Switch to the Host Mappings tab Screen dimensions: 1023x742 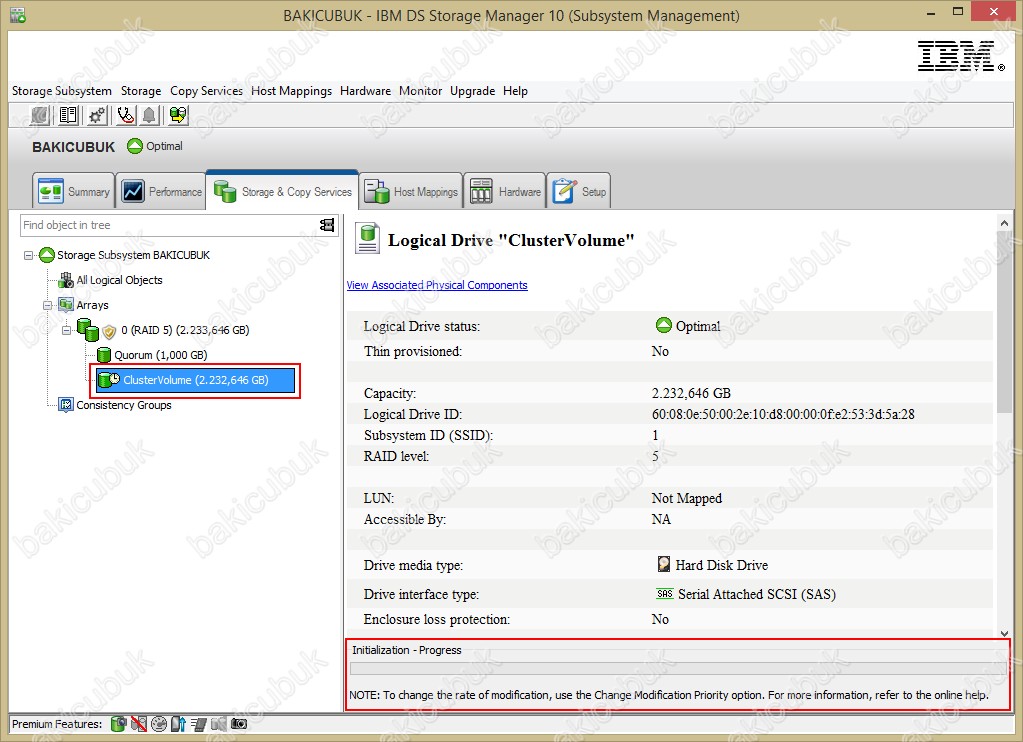411,191
